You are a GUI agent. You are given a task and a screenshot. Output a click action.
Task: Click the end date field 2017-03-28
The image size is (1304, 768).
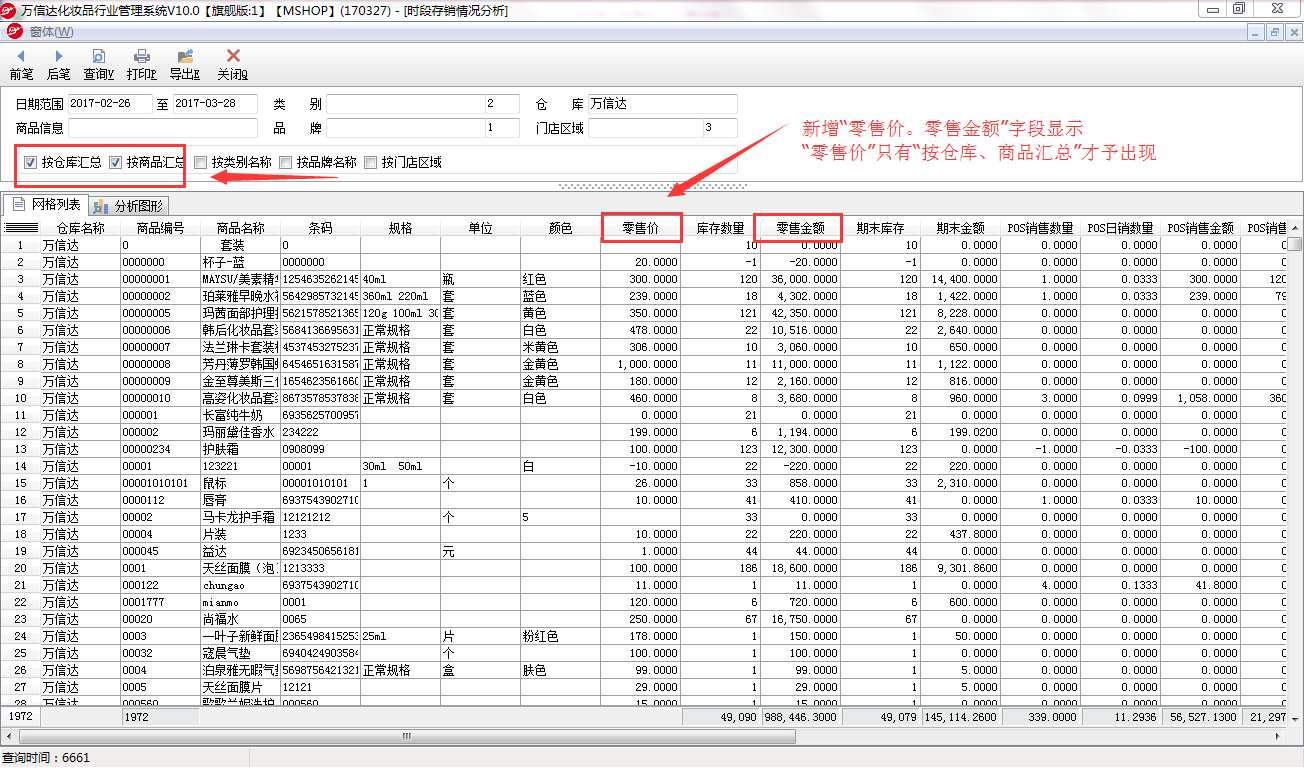[214, 104]
